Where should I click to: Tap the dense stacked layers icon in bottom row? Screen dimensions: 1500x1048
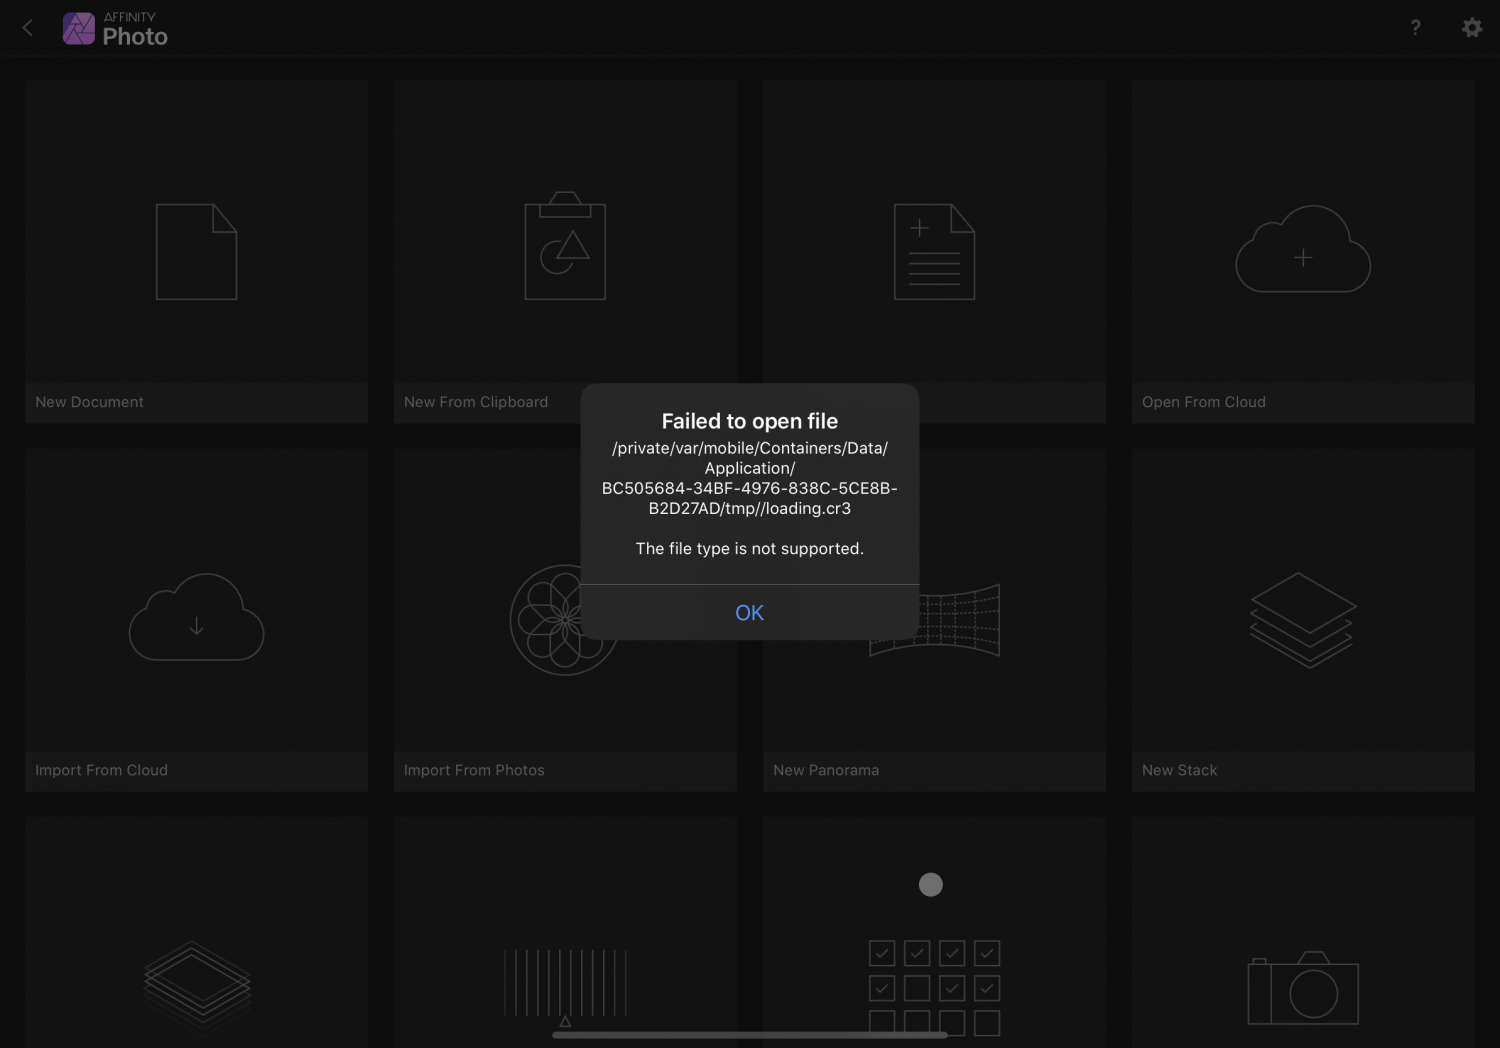point(197,985)
